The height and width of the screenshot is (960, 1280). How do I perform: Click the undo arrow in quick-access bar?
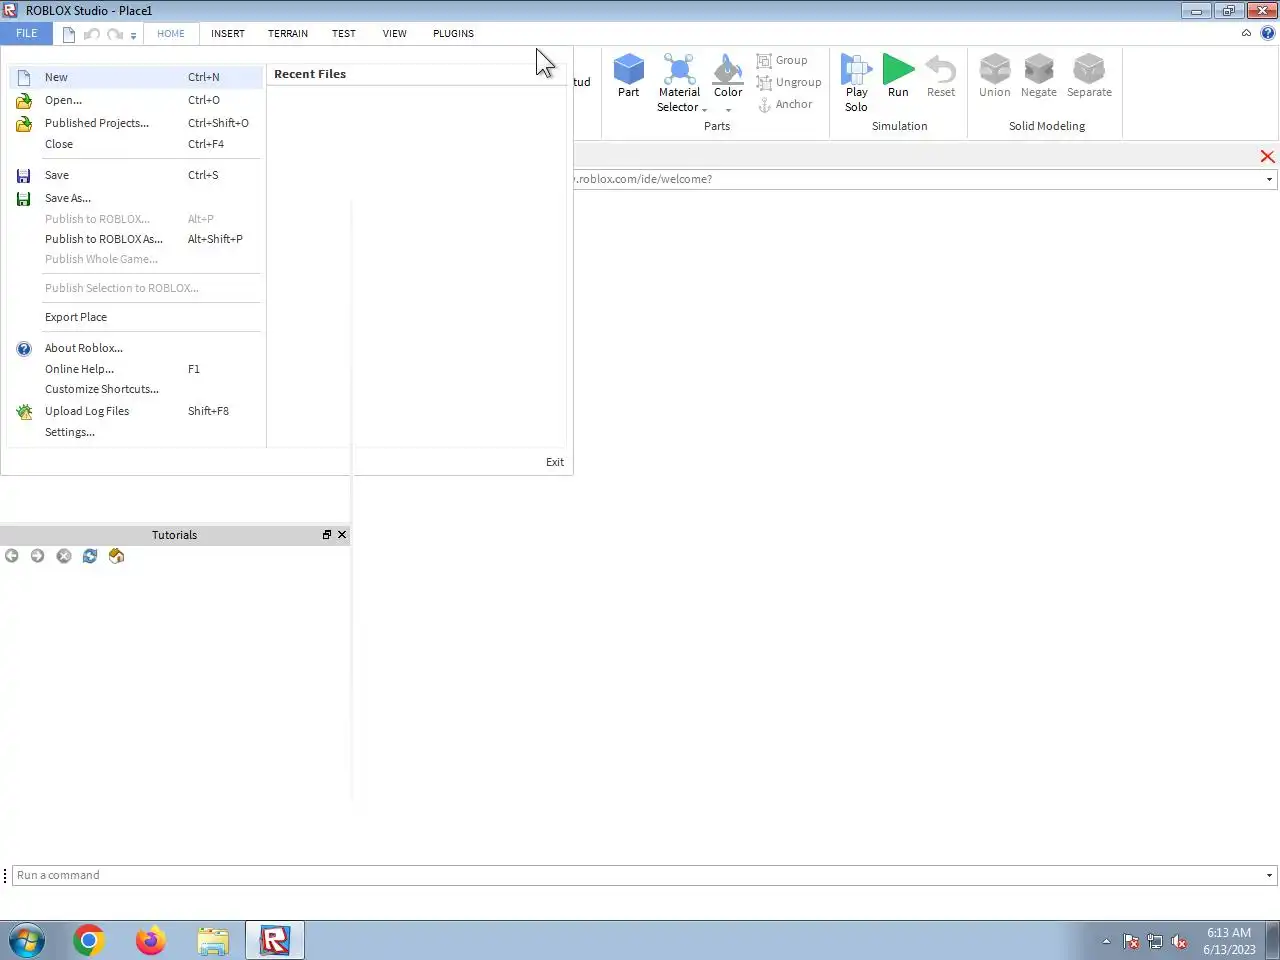tap(91, 34)
